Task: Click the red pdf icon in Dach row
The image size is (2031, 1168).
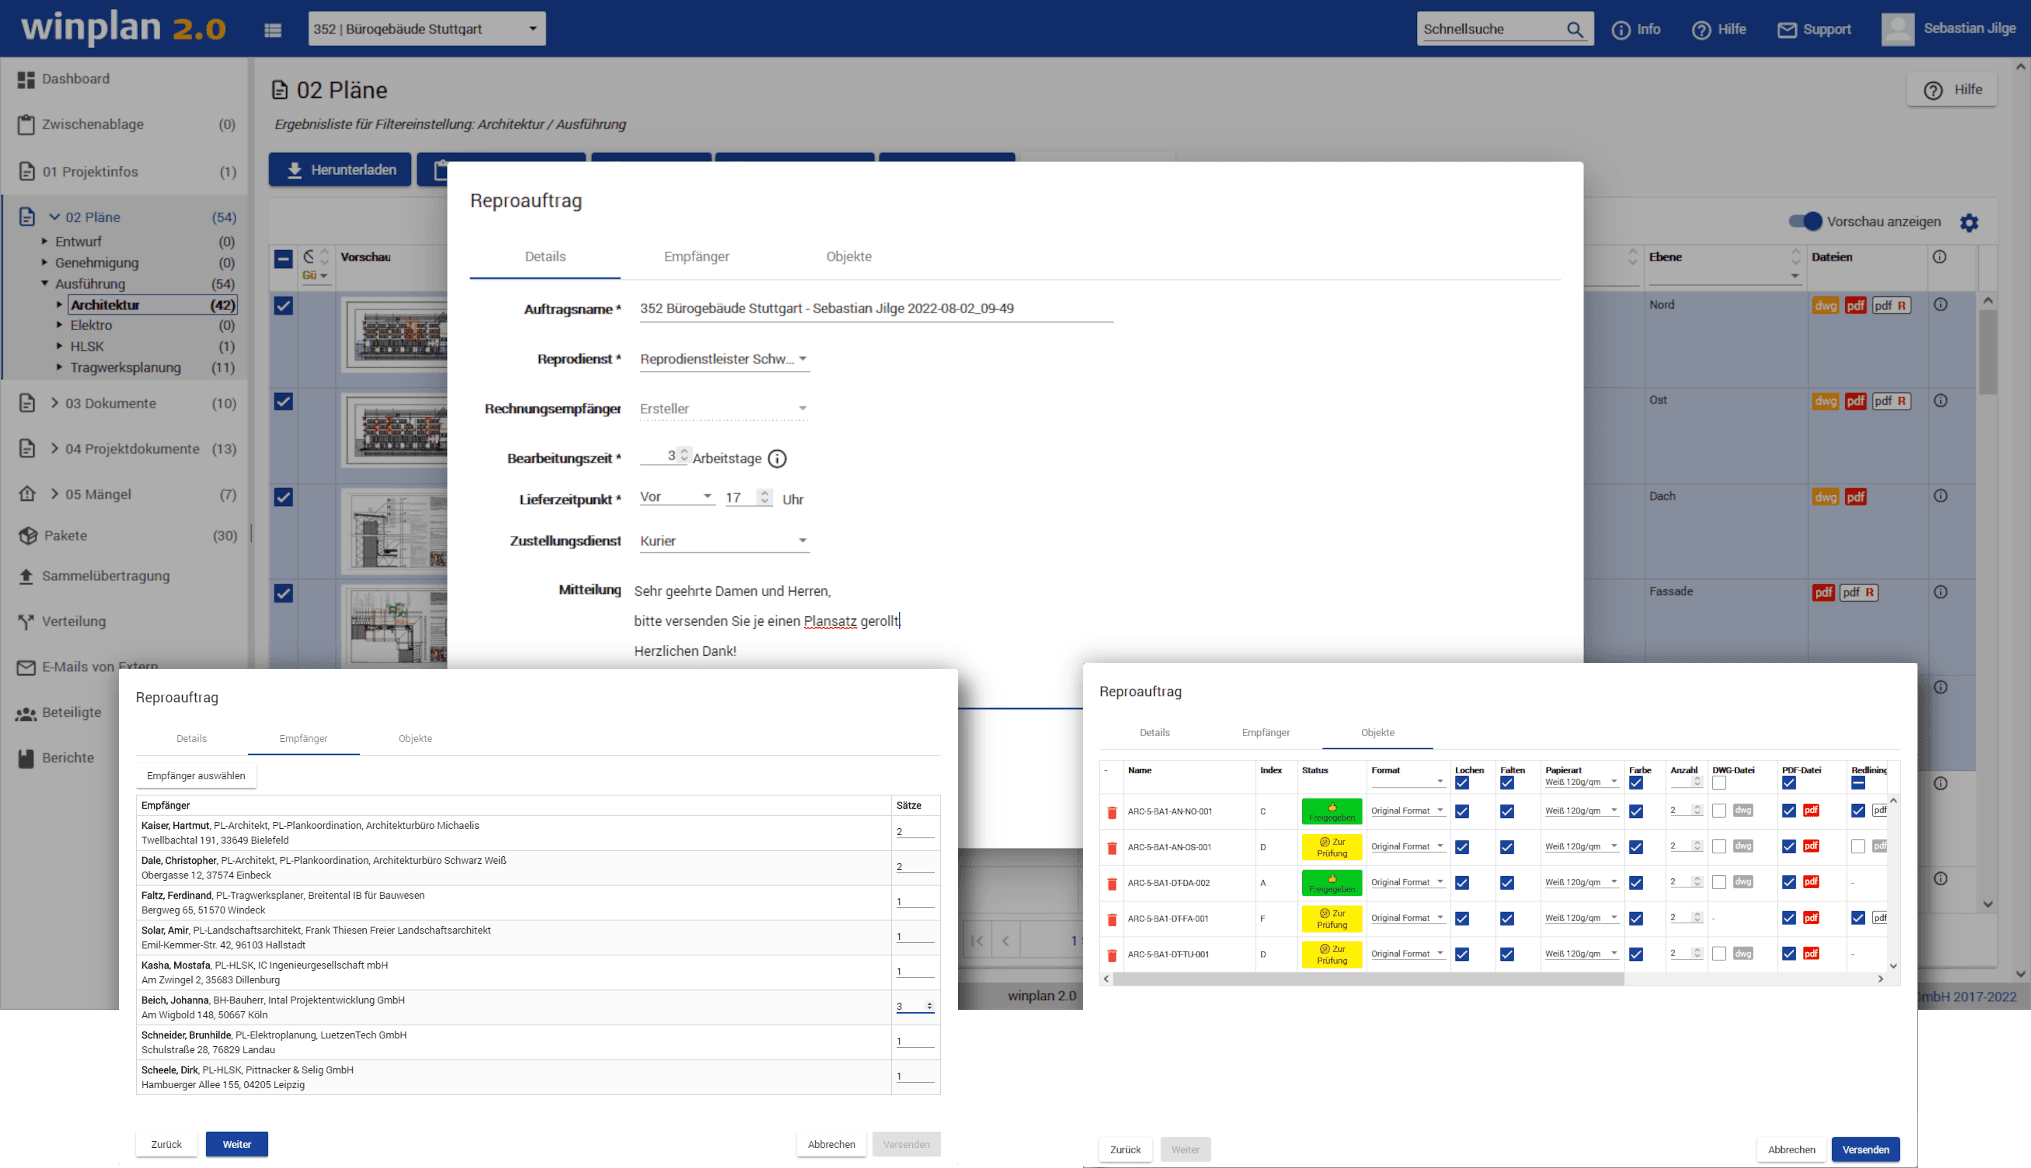Action: point(1856,497)
